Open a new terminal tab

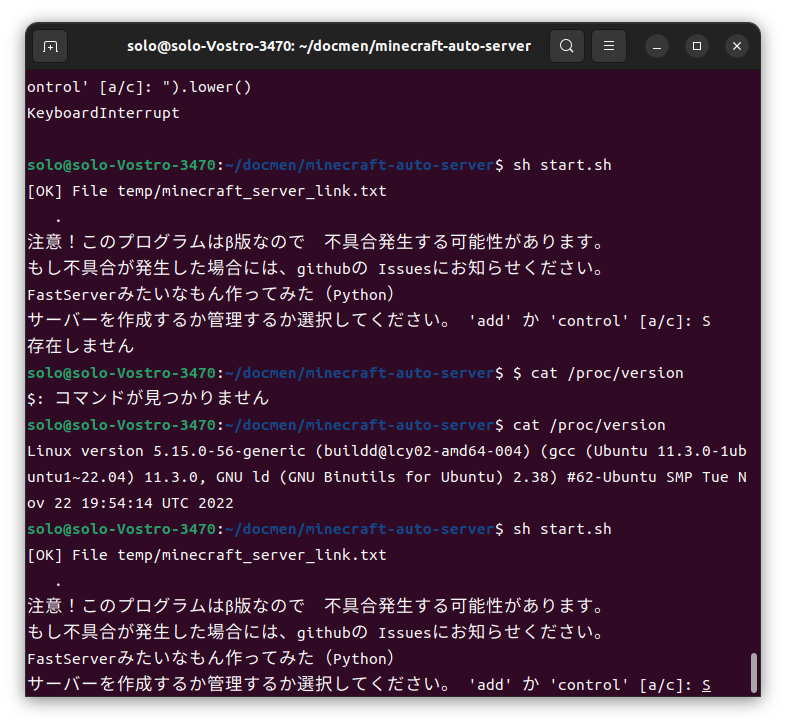[50, 47]
